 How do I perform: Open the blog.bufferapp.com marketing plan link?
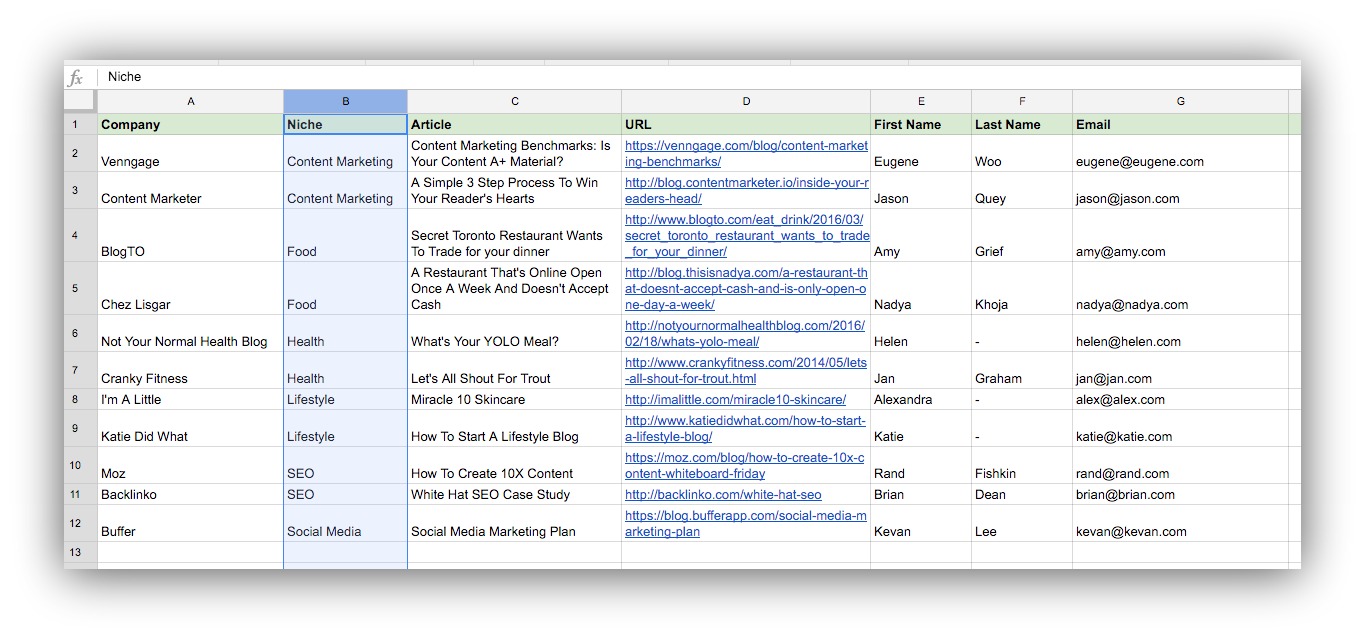[746, 524]
